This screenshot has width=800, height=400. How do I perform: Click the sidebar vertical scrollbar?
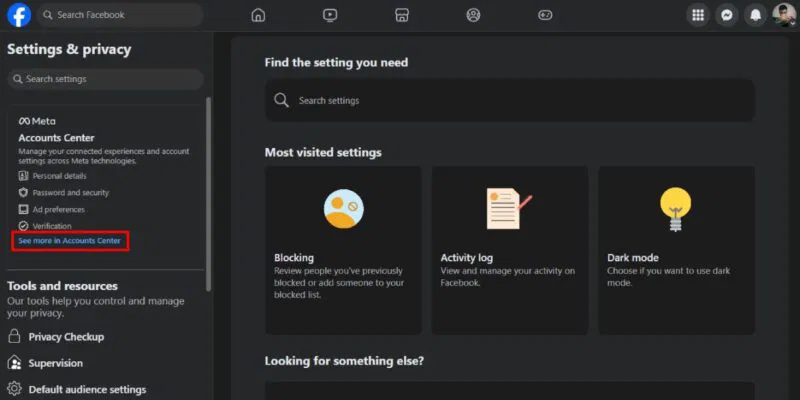[208, 194]
